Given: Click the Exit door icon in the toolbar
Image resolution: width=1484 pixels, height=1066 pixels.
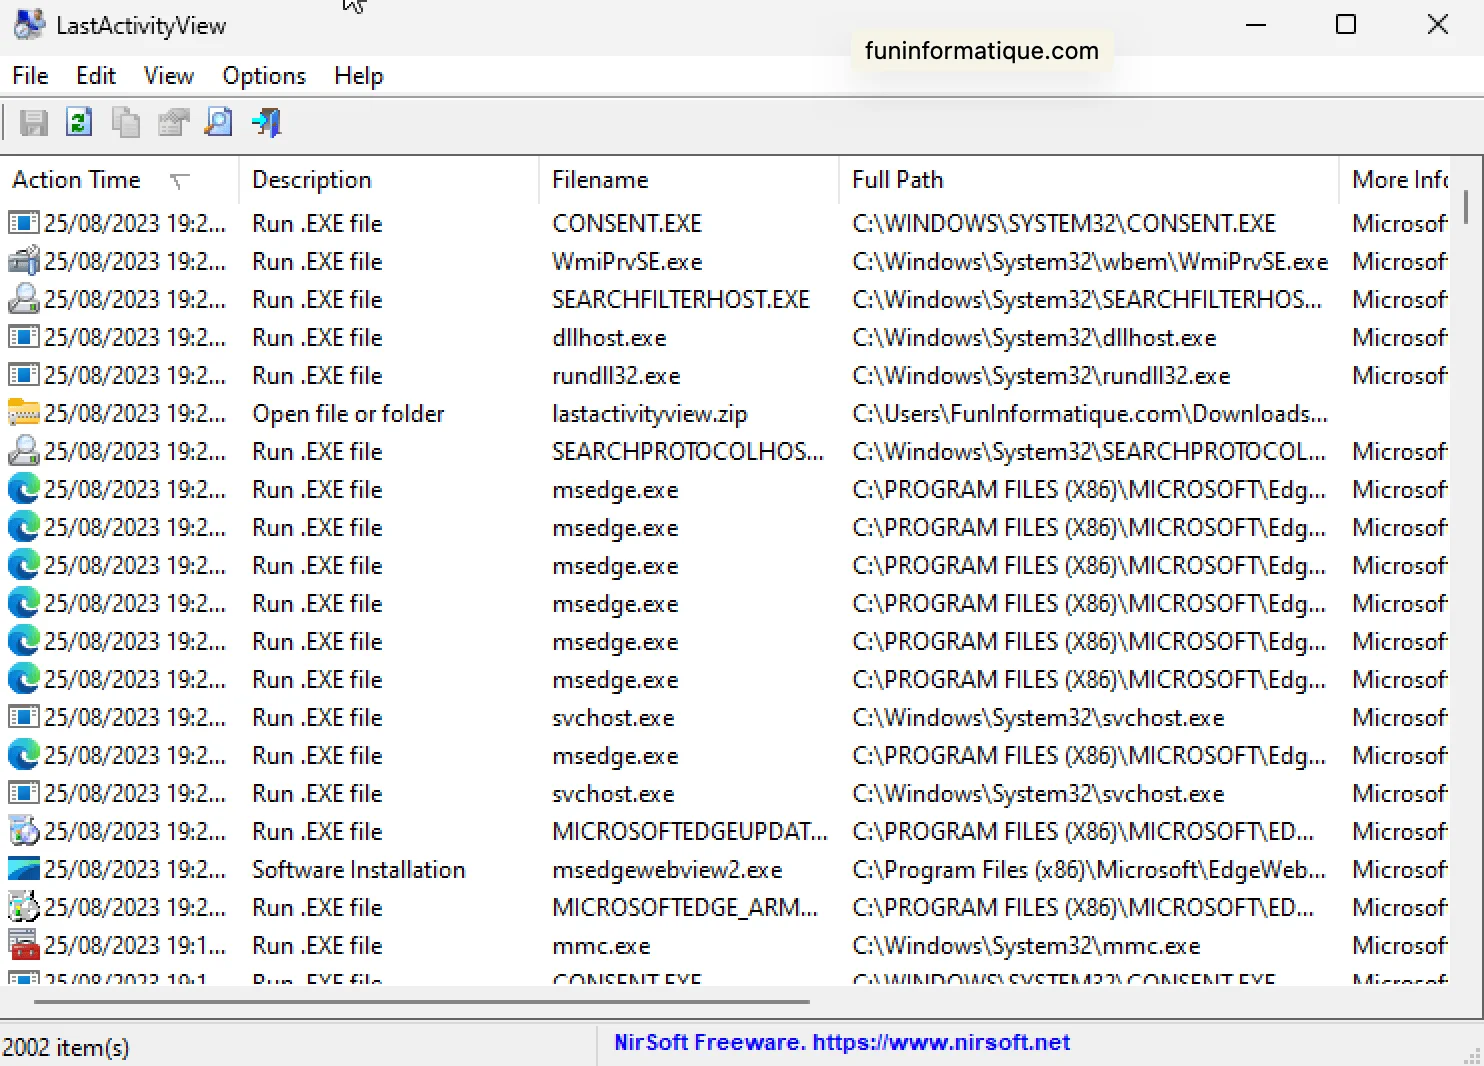Looking at the screenshot, I should (x=265, y=122).
